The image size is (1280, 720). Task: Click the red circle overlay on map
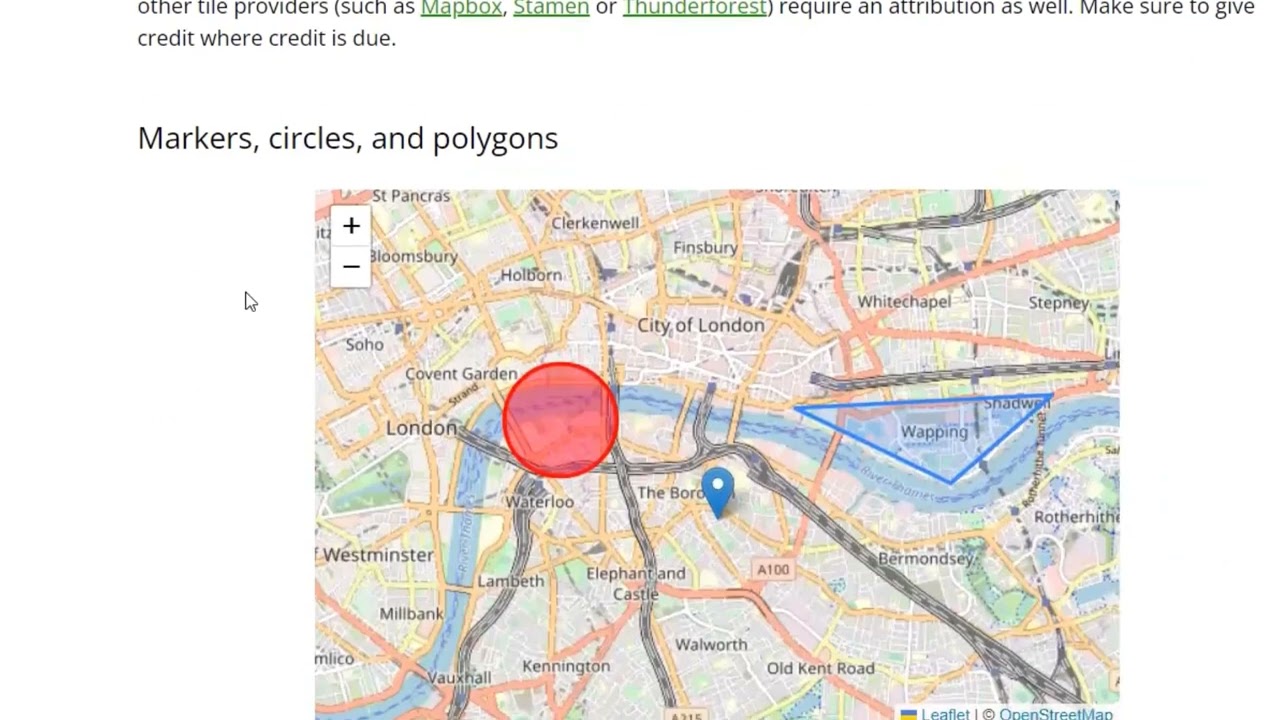[x=560, y=420]
